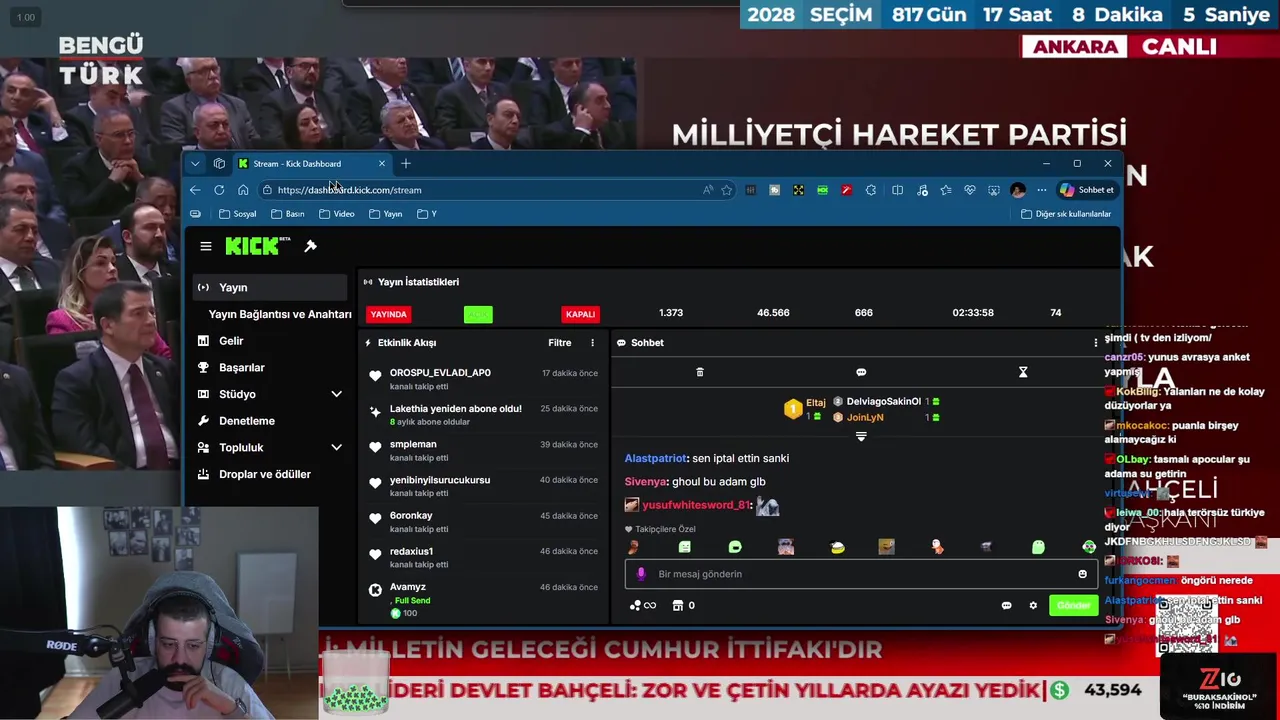This screenshot has height=720, width=1280.
Task: Expand the Stüdyo sidebar section chevron
Action: [x=336, y=395]
